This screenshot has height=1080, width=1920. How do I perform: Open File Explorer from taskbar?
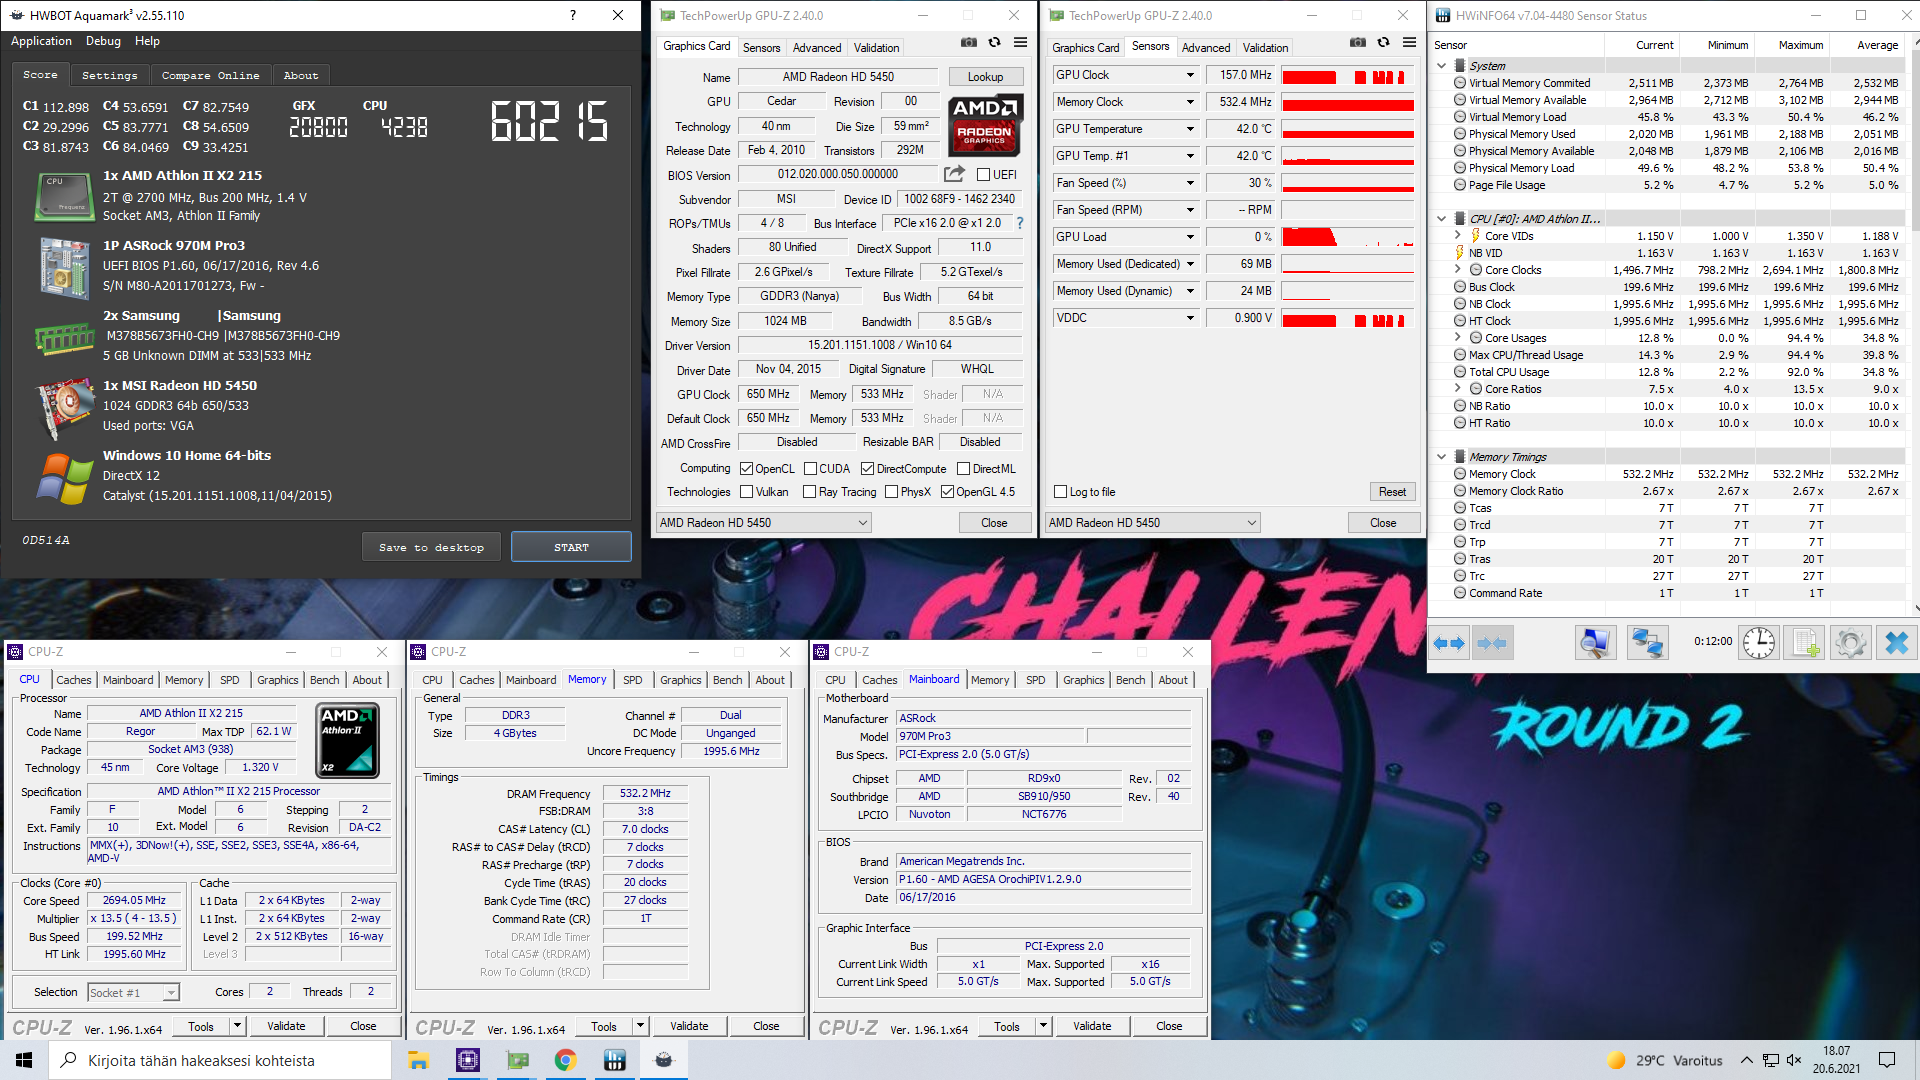[x=418, y=1060]
